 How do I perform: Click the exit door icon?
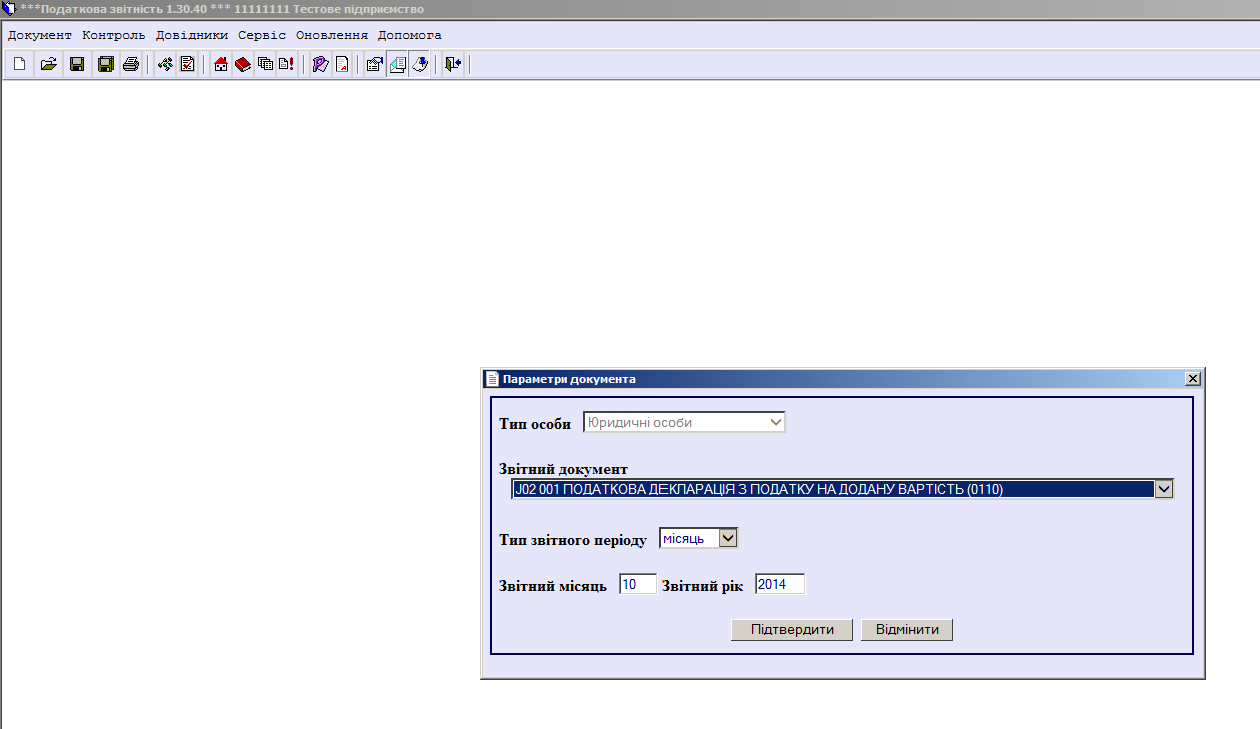[x=453, y=65]
